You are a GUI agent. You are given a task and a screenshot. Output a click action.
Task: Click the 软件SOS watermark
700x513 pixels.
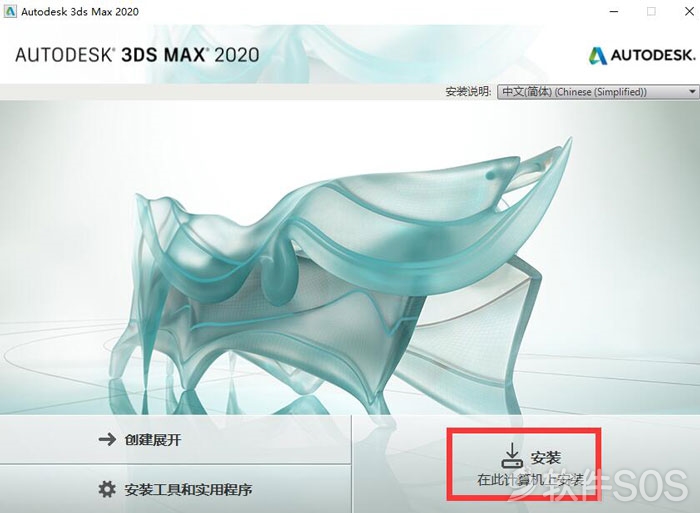point(598,484)
